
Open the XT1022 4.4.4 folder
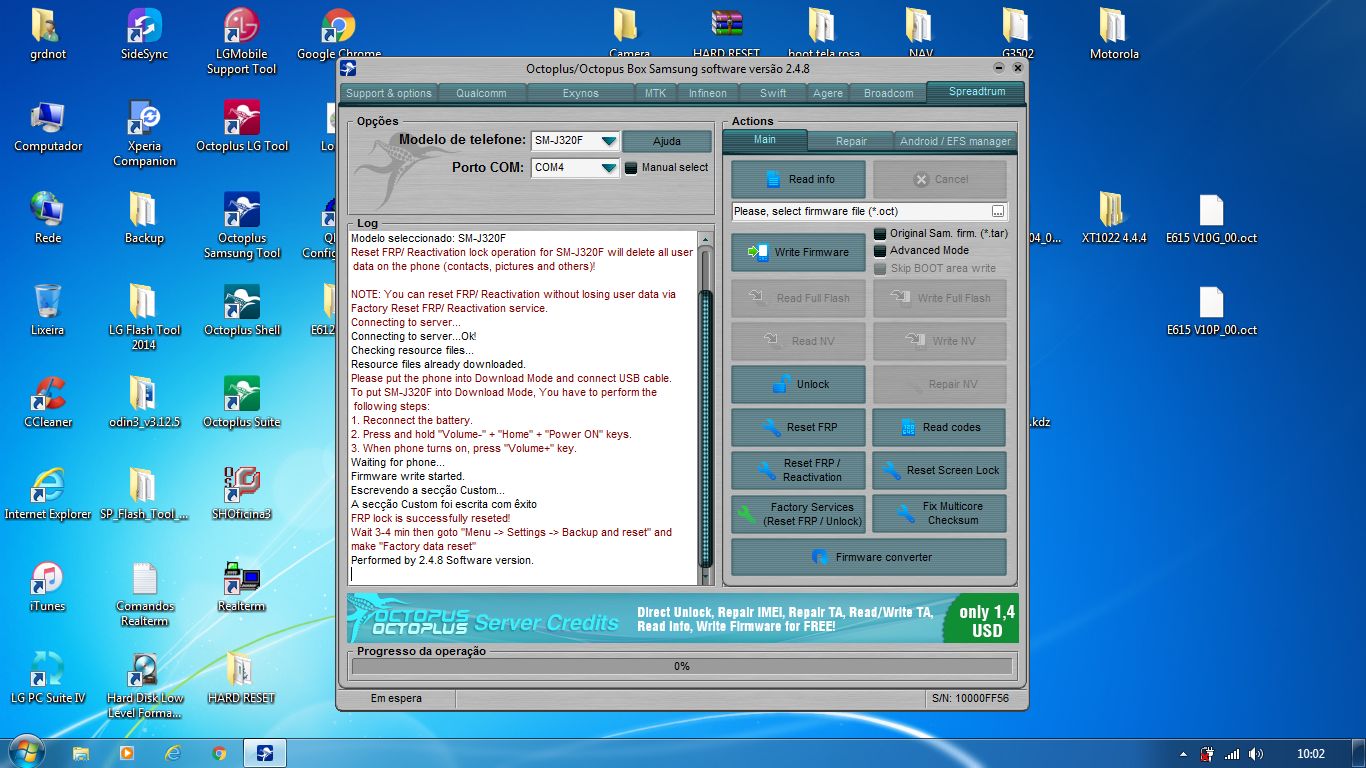tap(1114, 219)
